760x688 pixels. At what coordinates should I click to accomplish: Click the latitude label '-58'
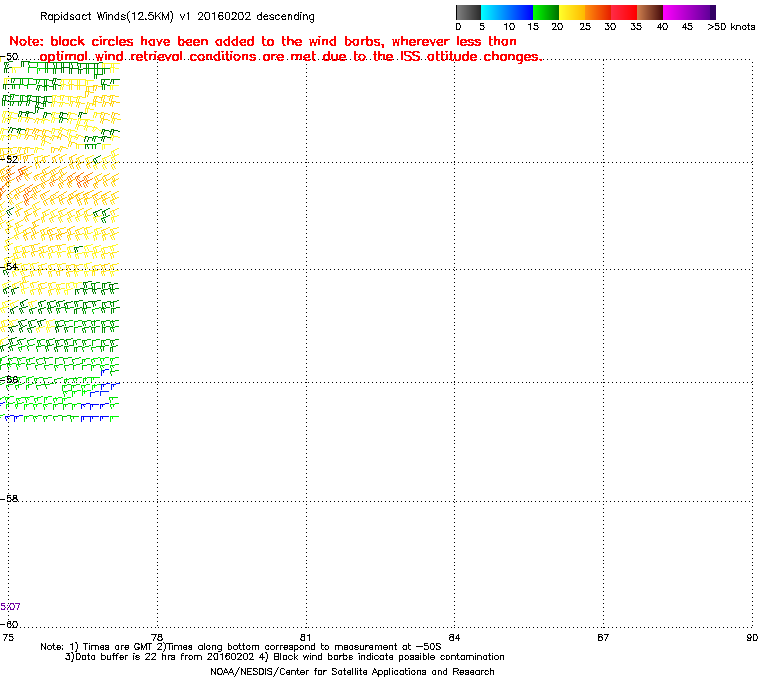click(9, 498)
